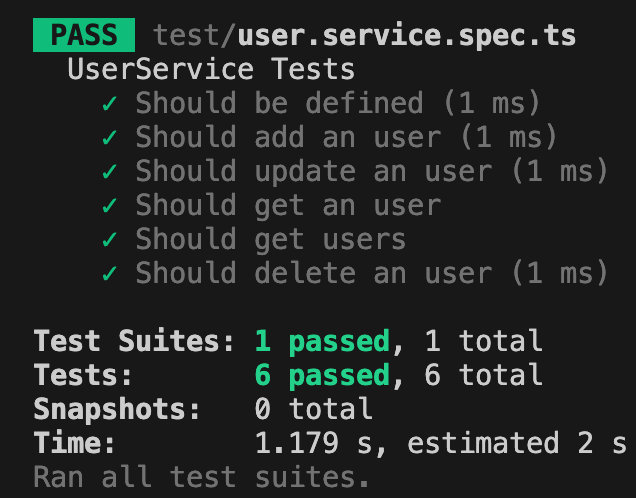Click the Ran all test suites message
Viewport: 636px width, 498px height.
pos(201,477)
